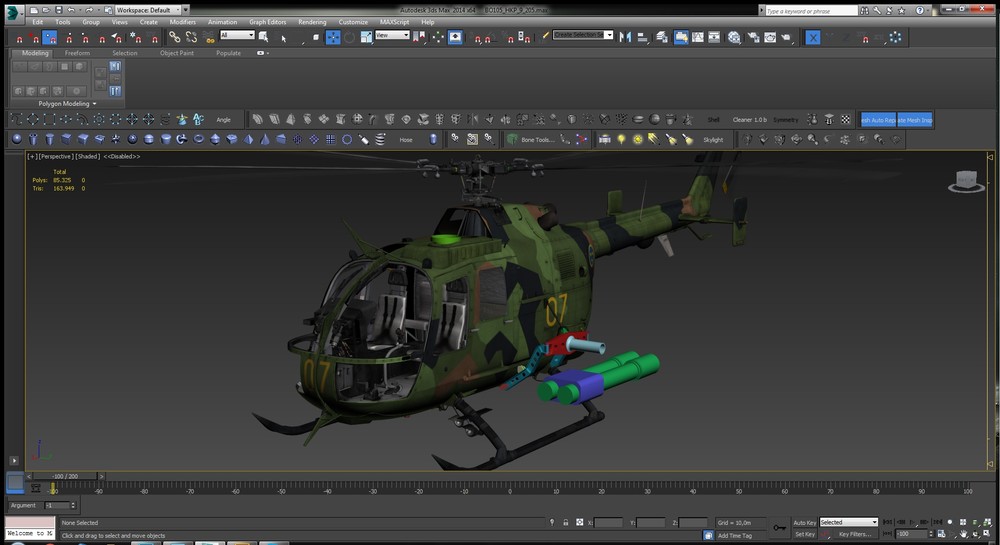
Task: Toggle the Auto Key animation mode
Action: 804,522
